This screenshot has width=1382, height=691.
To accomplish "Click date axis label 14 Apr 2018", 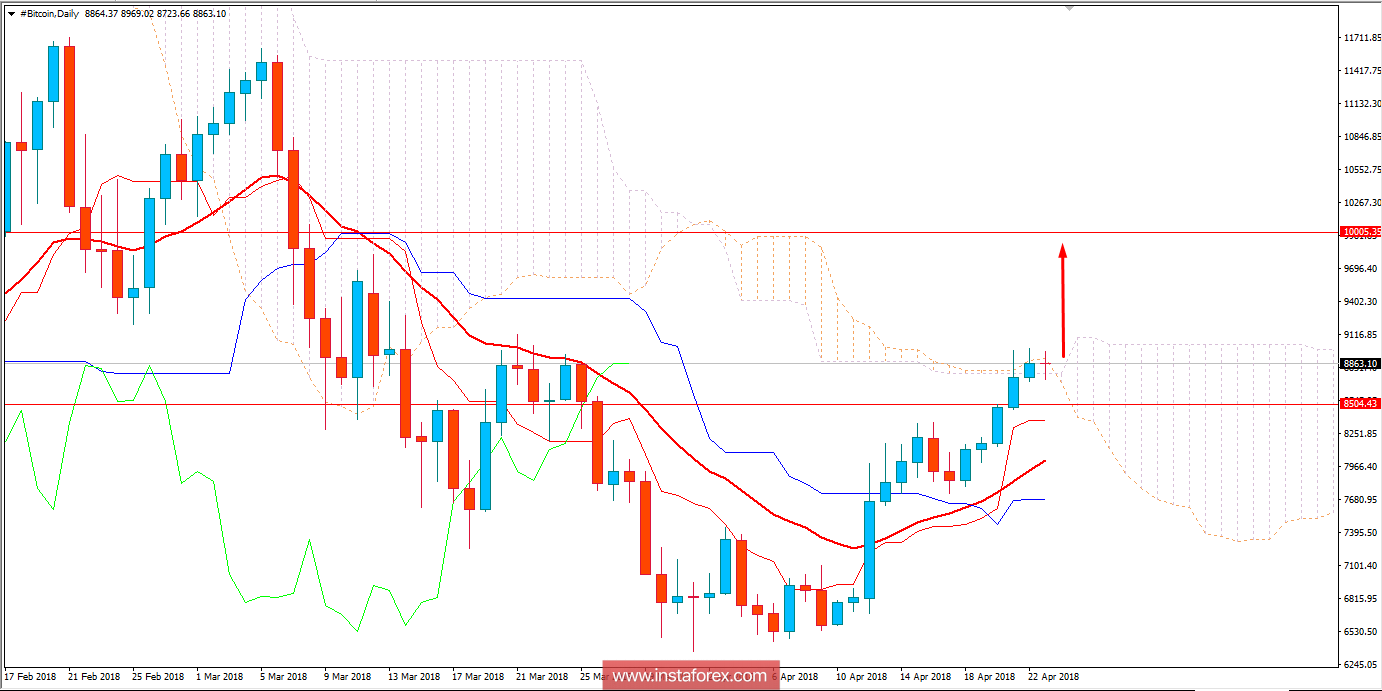I will point(926,677).
